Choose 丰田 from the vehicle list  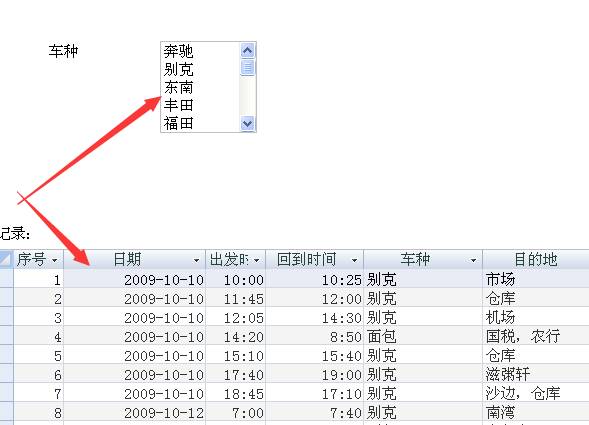178,105
